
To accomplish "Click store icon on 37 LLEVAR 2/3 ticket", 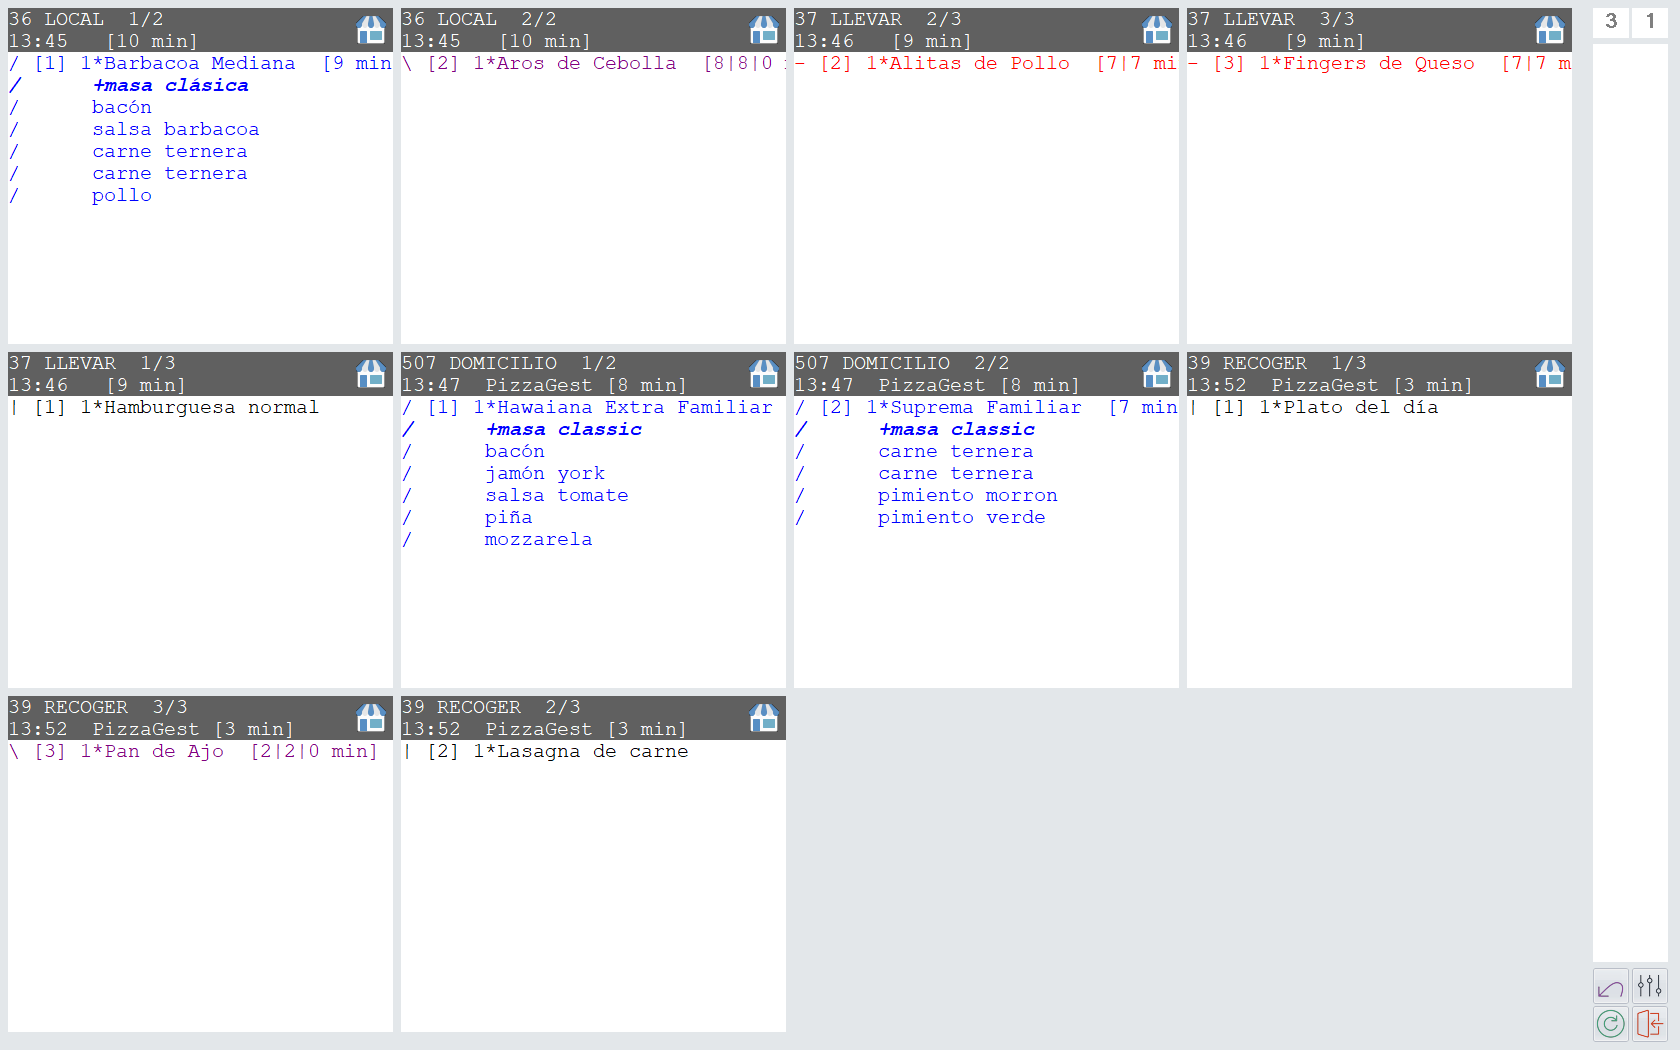I will pos(1157,30).
